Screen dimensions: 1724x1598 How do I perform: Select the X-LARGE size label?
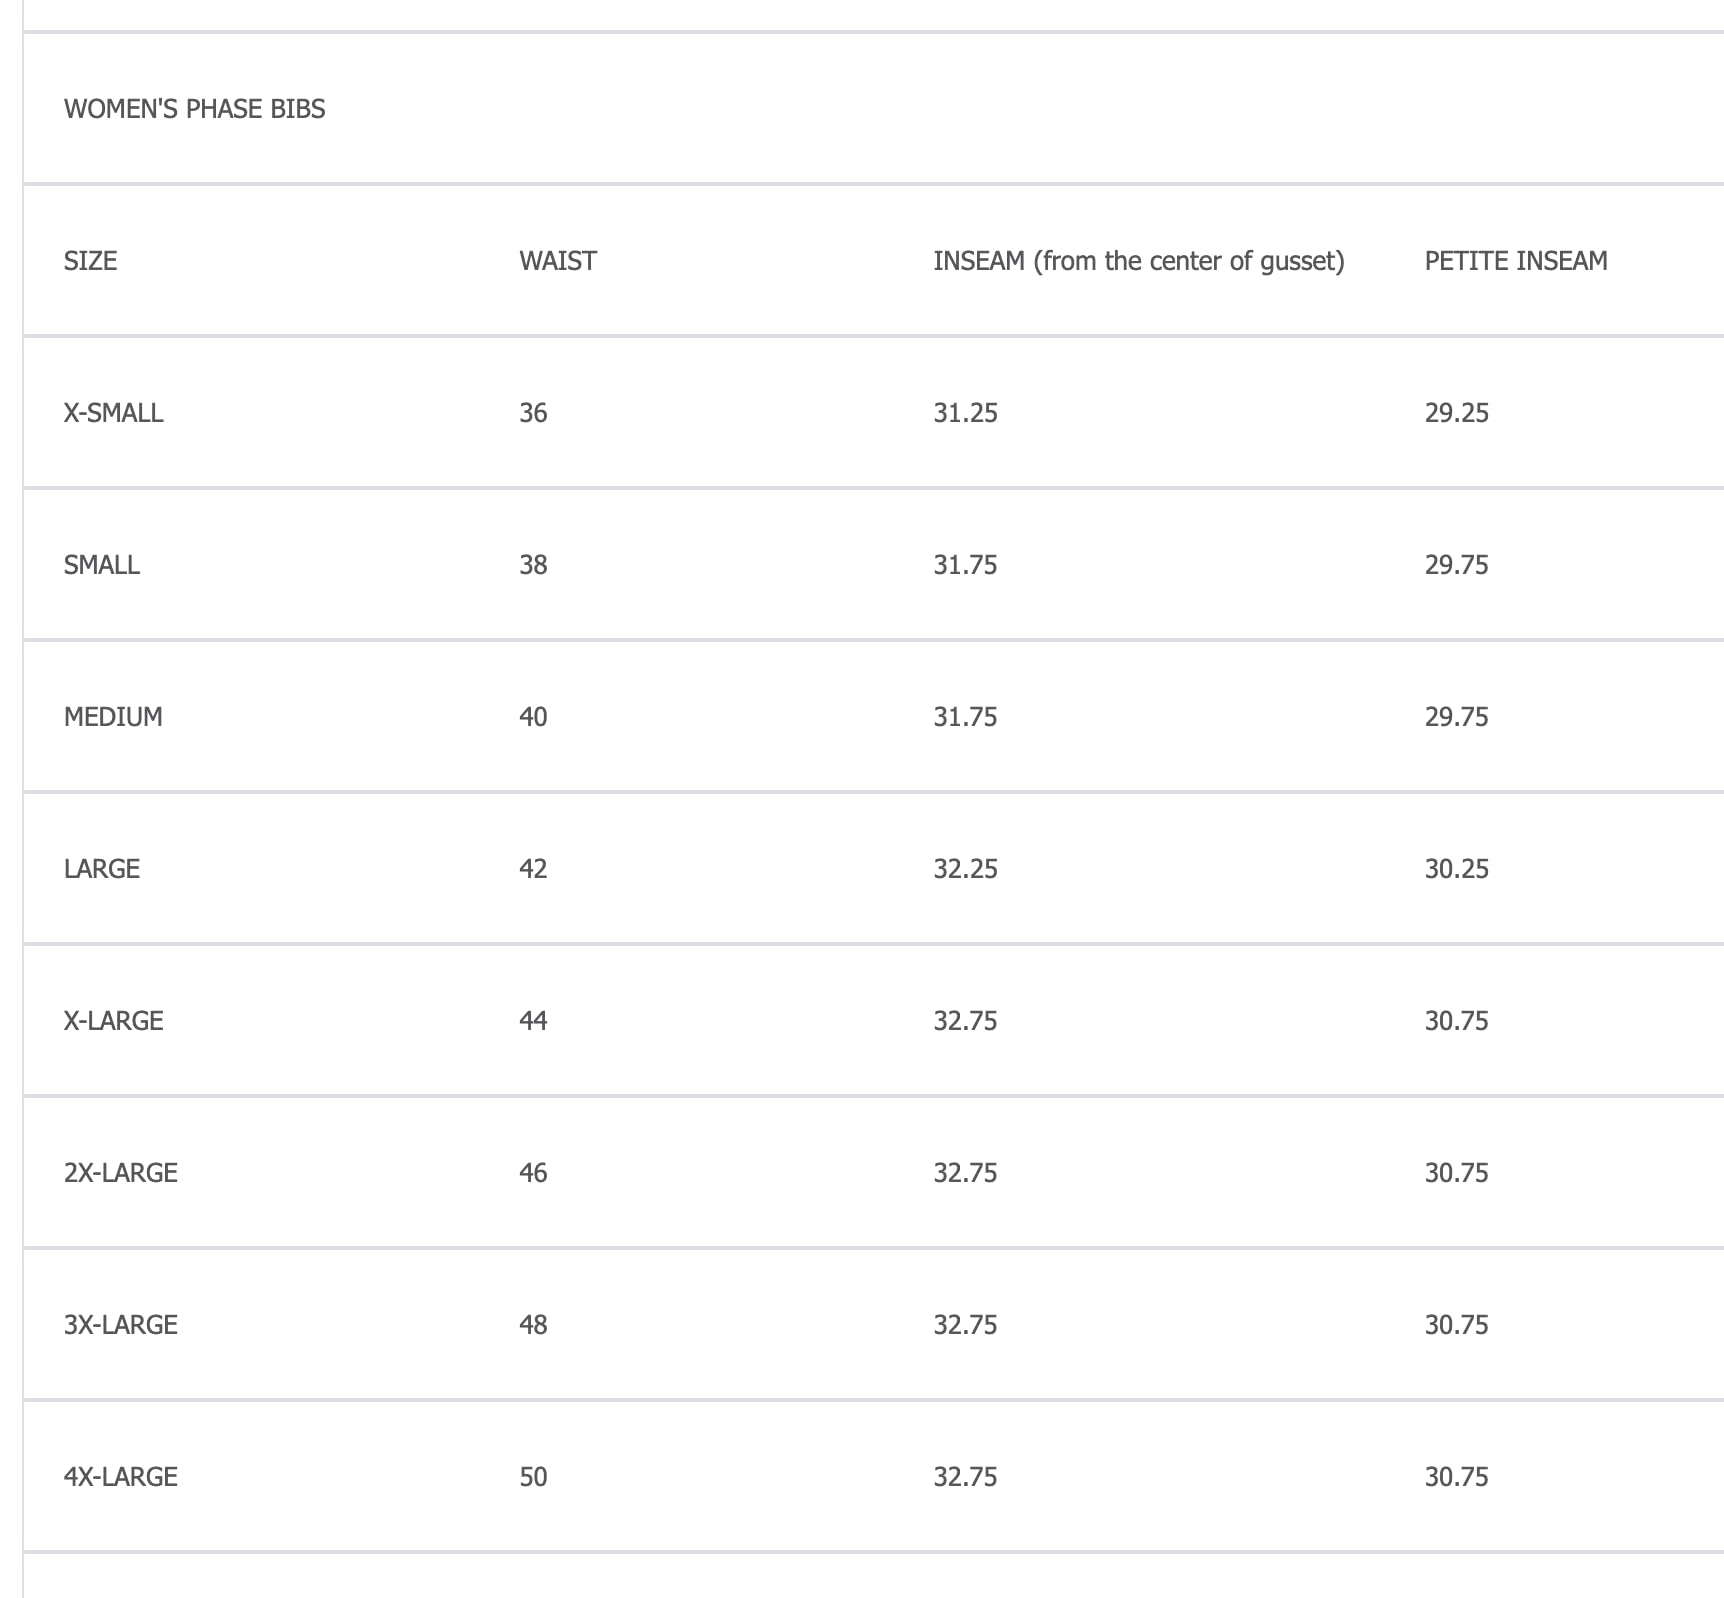(113, 1021)
